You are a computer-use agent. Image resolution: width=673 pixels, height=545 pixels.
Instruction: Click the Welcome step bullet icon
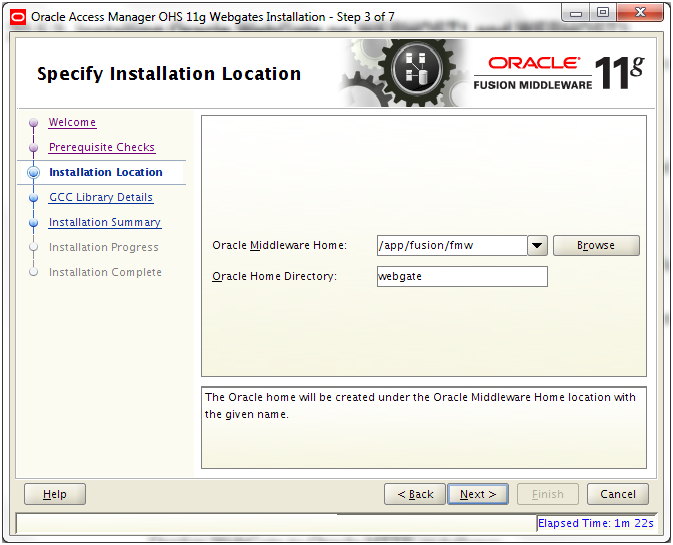(x=33, y=123)
